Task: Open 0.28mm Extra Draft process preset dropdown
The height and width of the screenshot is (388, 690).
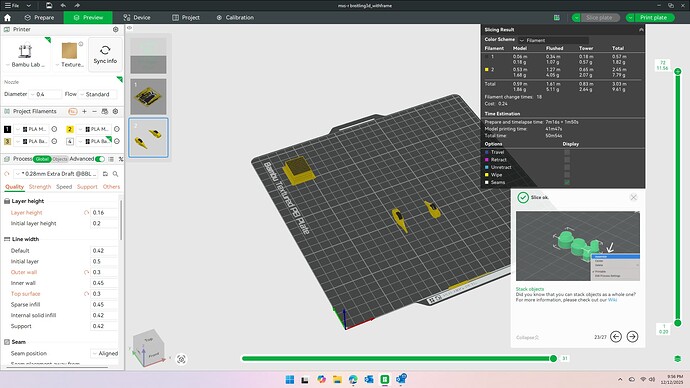Action: point(56,174)
